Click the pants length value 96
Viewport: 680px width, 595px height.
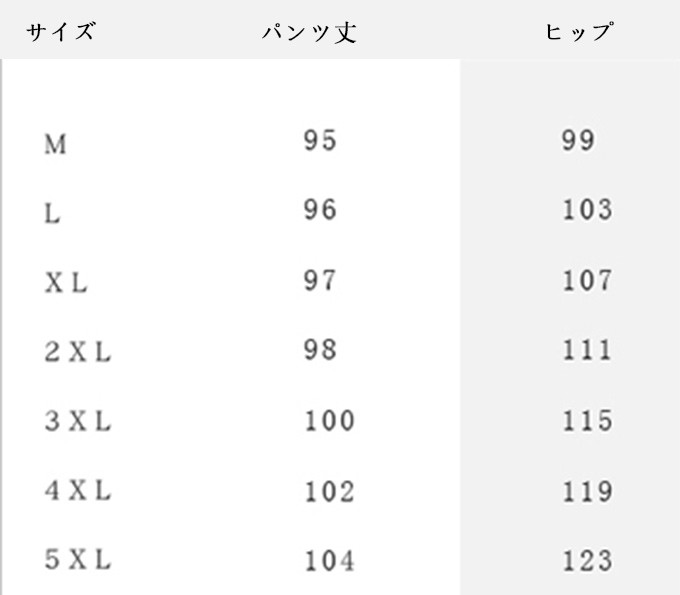coord(320,210)
